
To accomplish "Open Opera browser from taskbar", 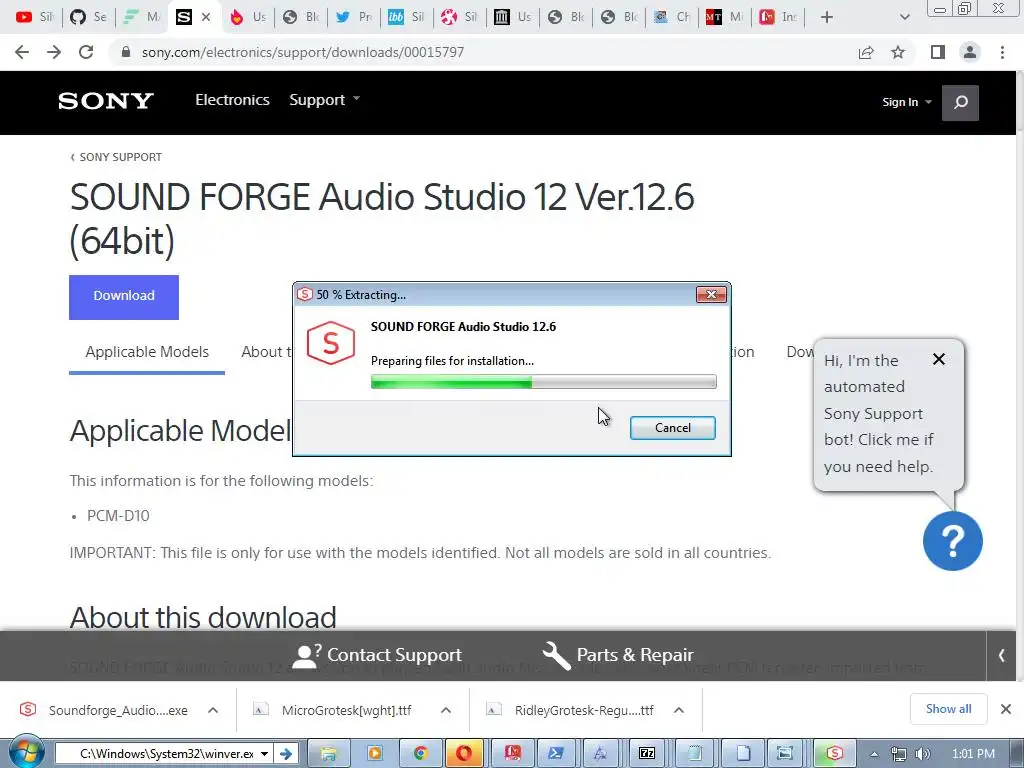I will pyautogui.click(x=464, y=754).
